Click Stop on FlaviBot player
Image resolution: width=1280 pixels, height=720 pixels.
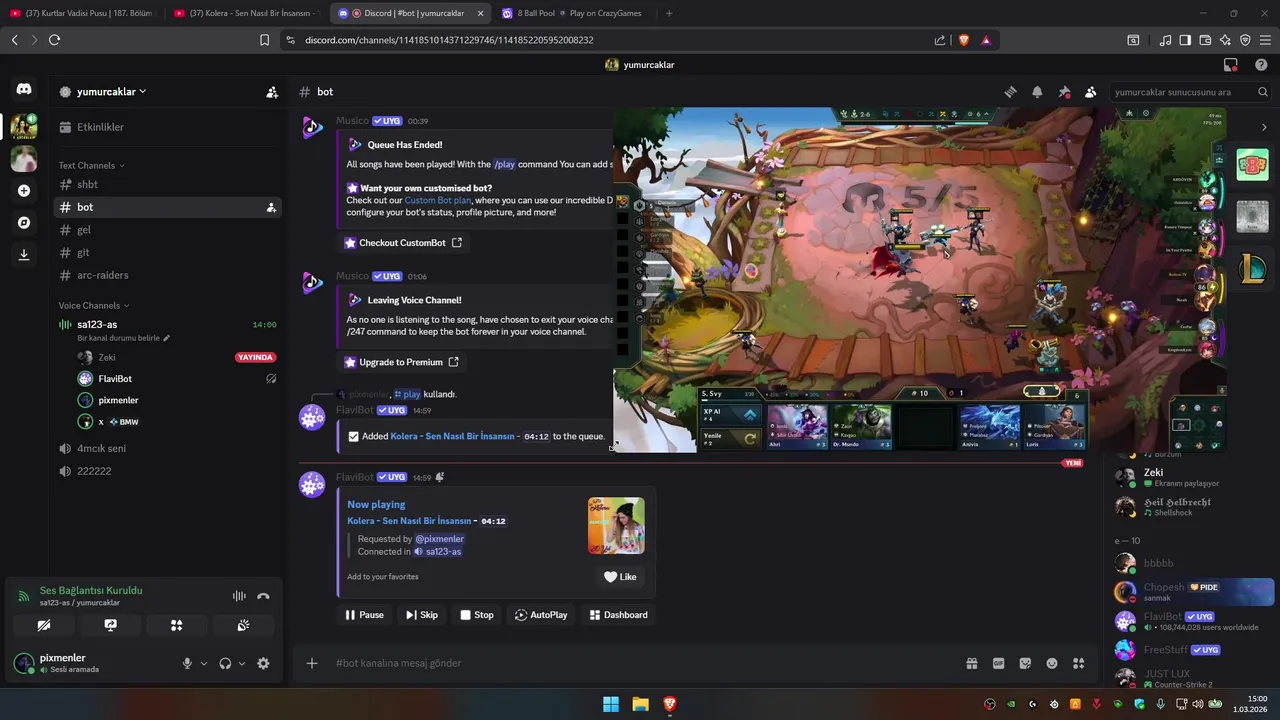tap(476, 615)
